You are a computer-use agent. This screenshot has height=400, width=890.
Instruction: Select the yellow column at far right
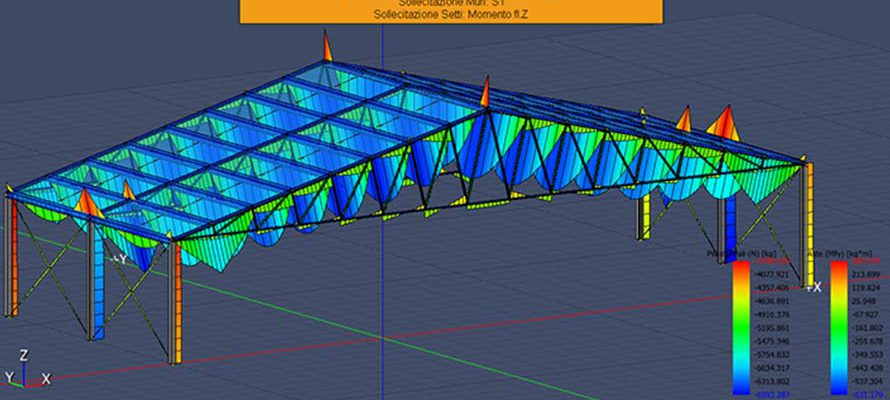[809, 210]
